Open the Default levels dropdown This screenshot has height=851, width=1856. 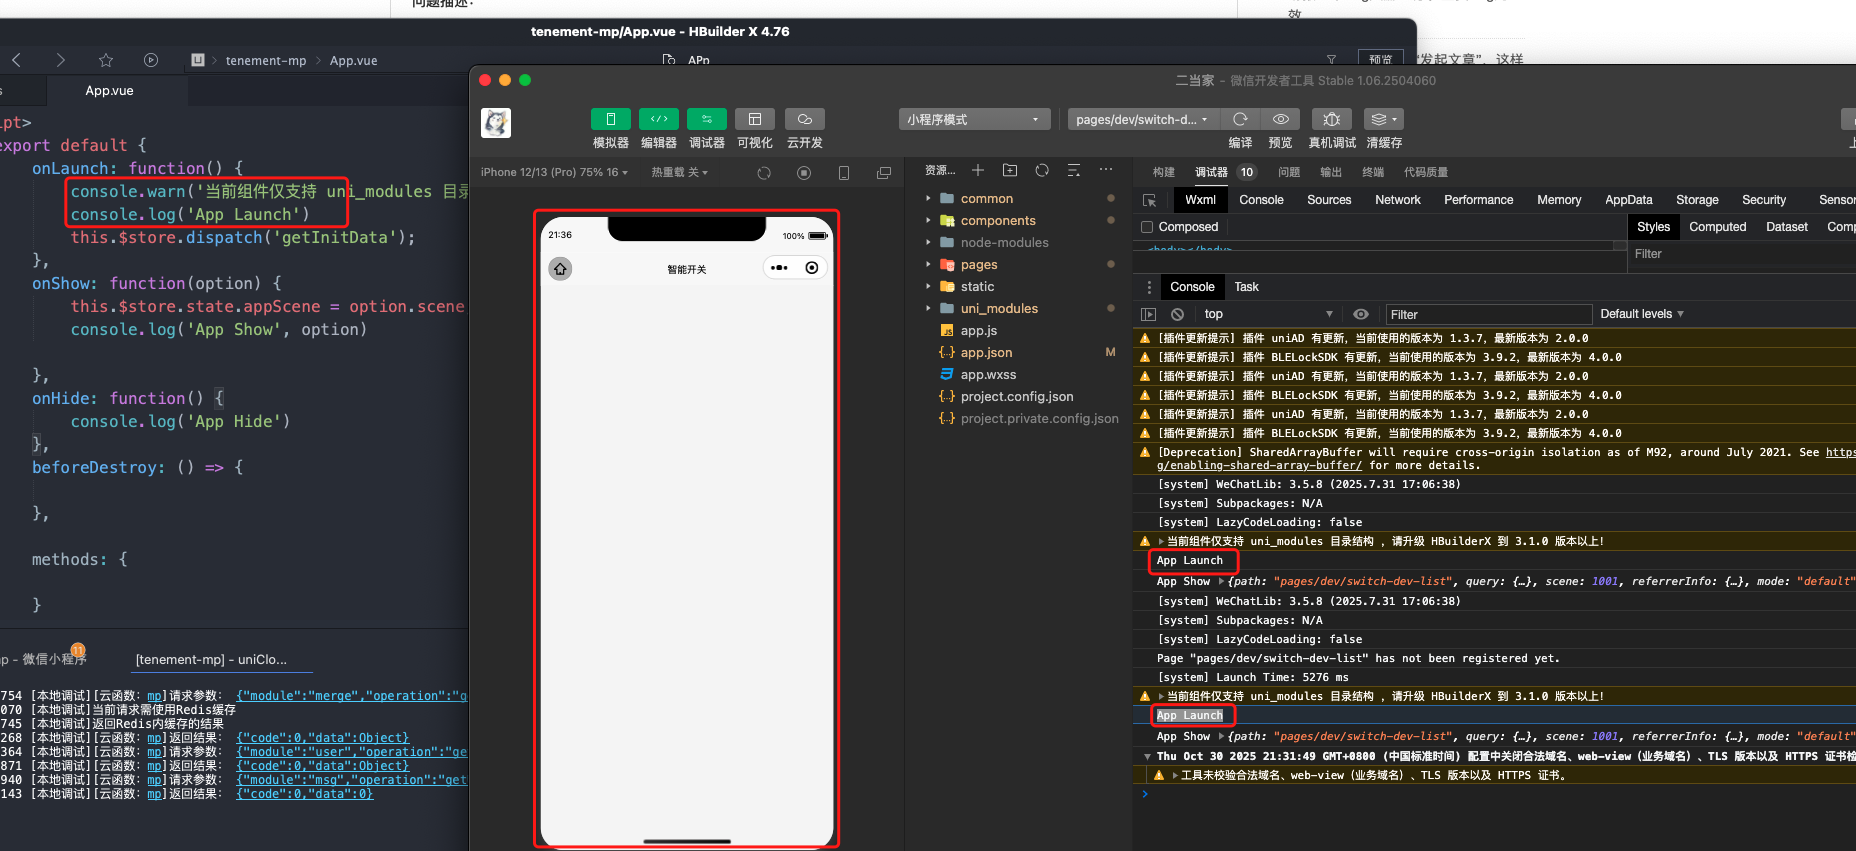click(x=1641, y=314)
